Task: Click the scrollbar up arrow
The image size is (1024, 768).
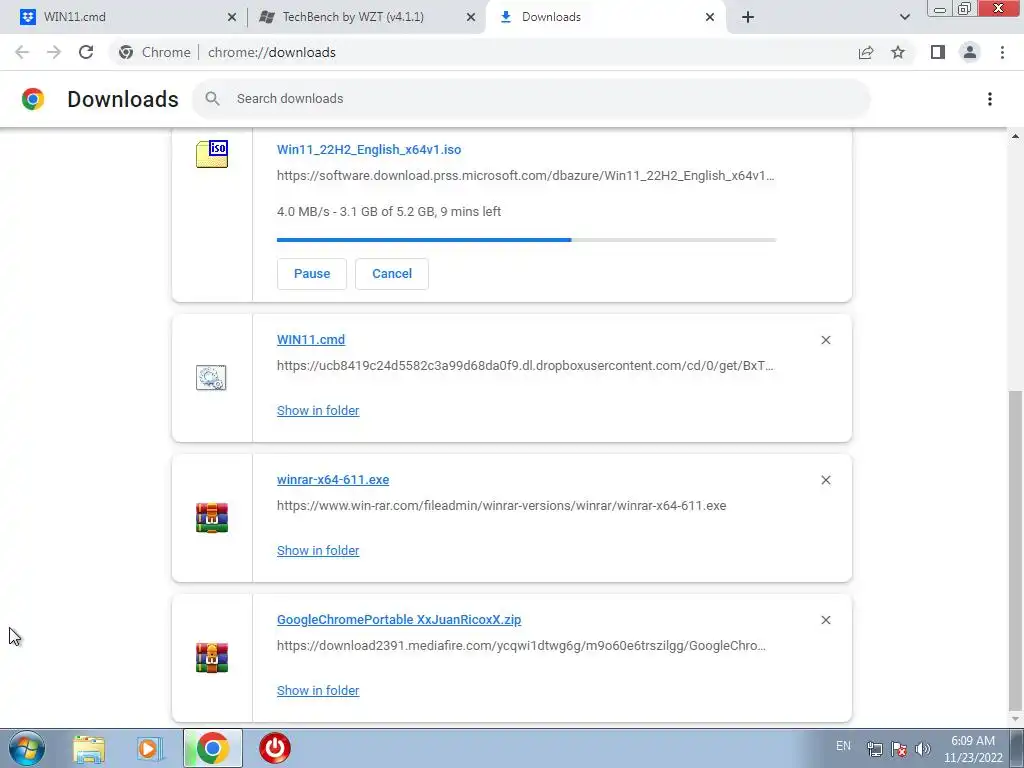Action: (1015, 136)
